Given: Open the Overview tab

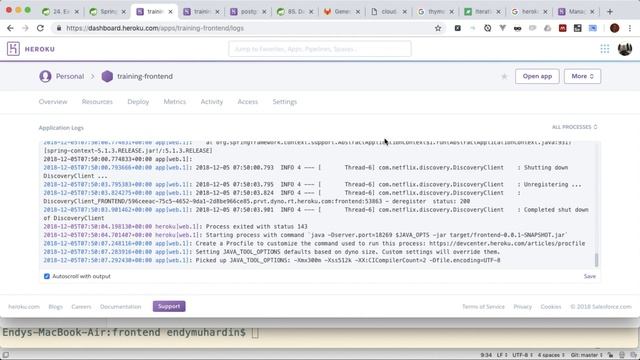Looking at the screenshot, I should coord(53,102).
